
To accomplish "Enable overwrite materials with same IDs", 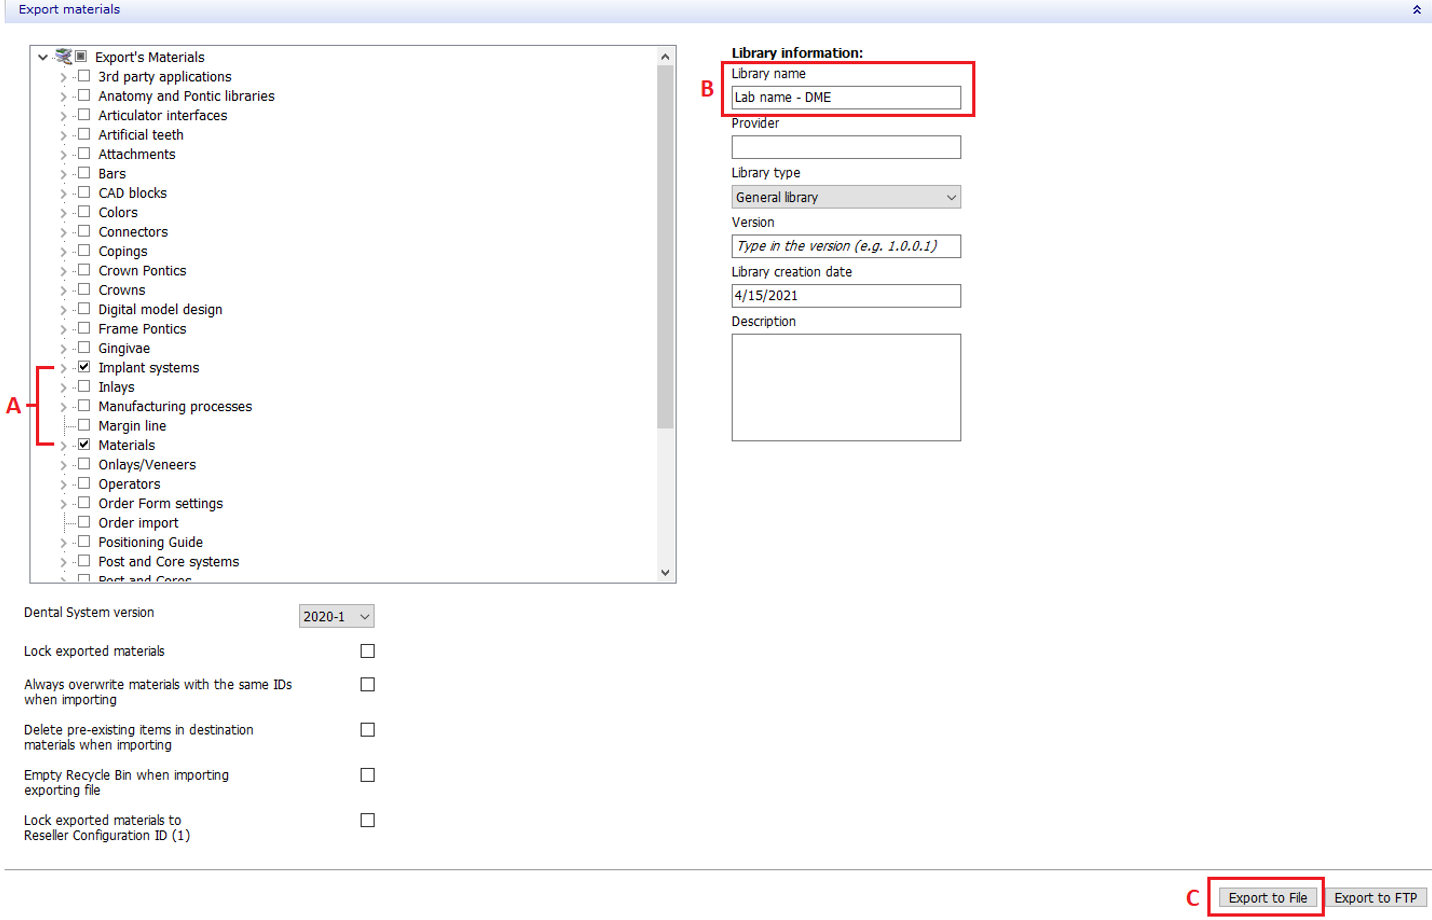I will point(368,684).
